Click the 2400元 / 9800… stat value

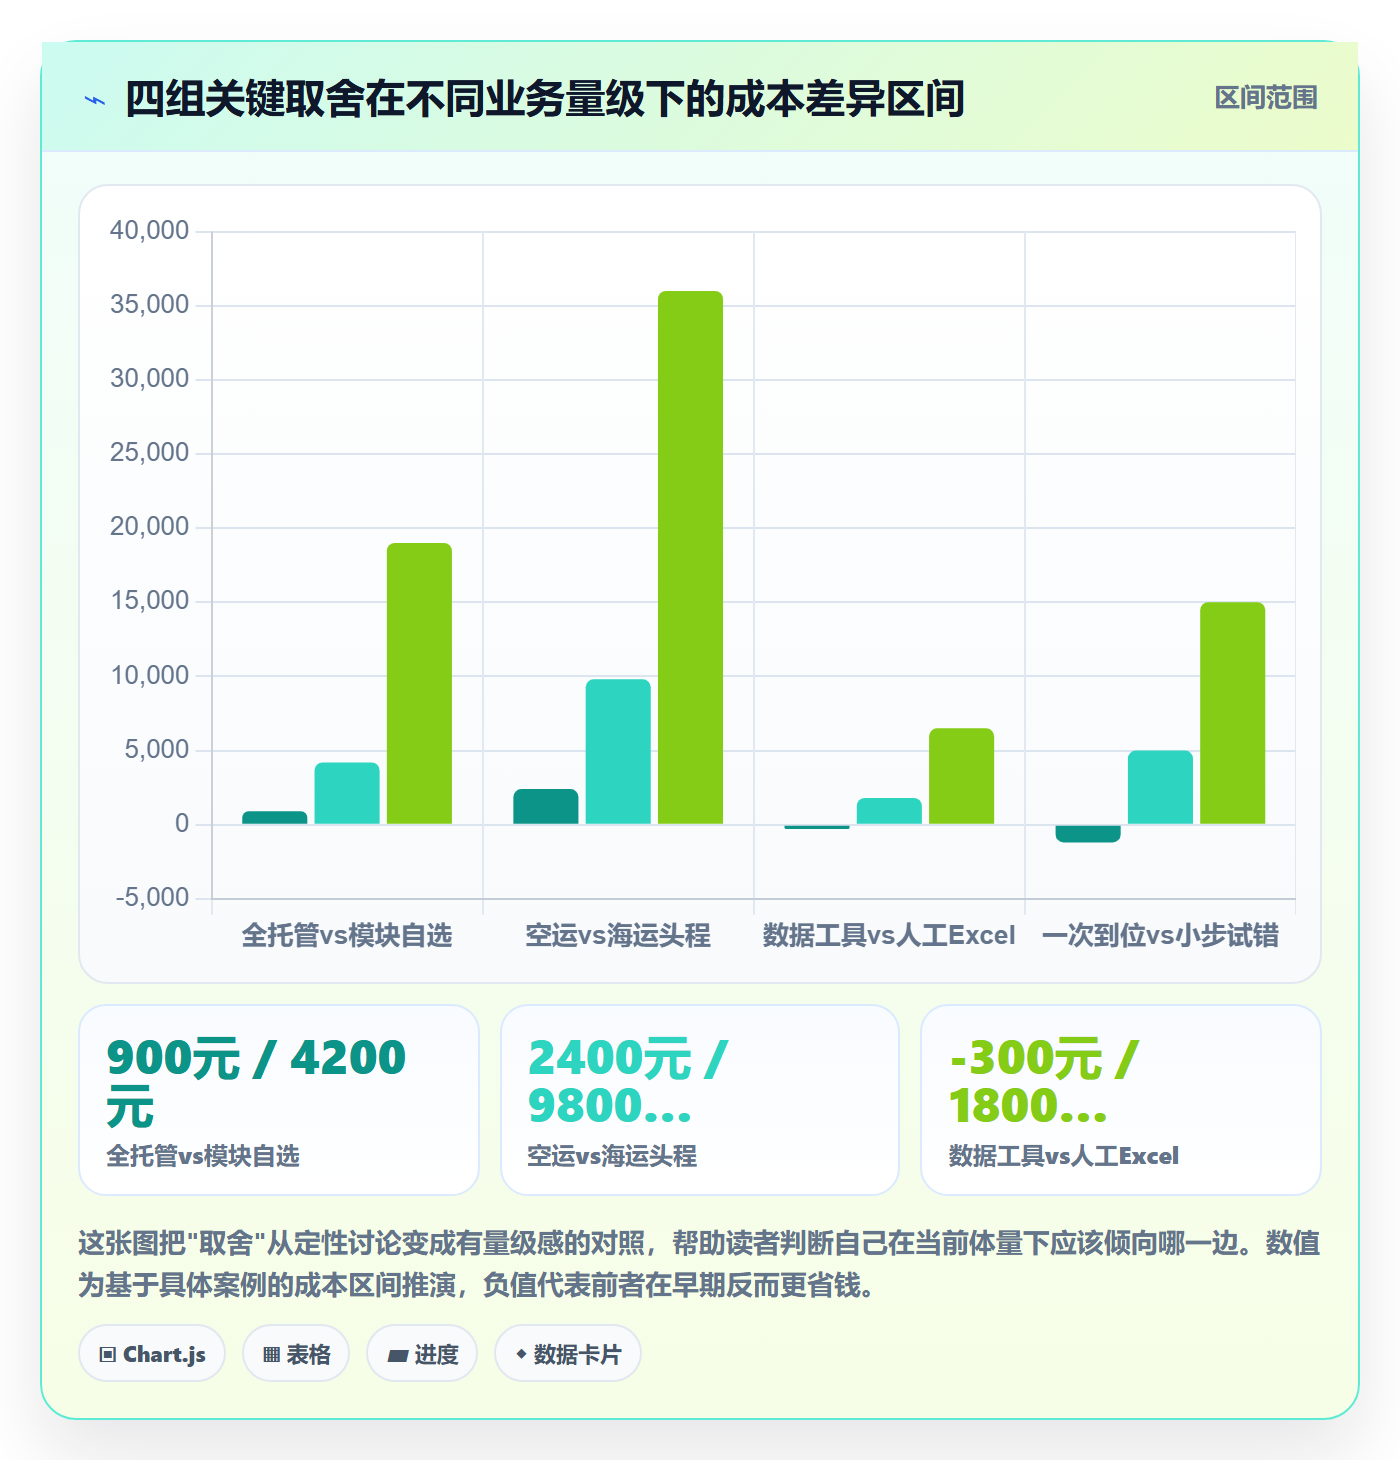click(628, 1082)
